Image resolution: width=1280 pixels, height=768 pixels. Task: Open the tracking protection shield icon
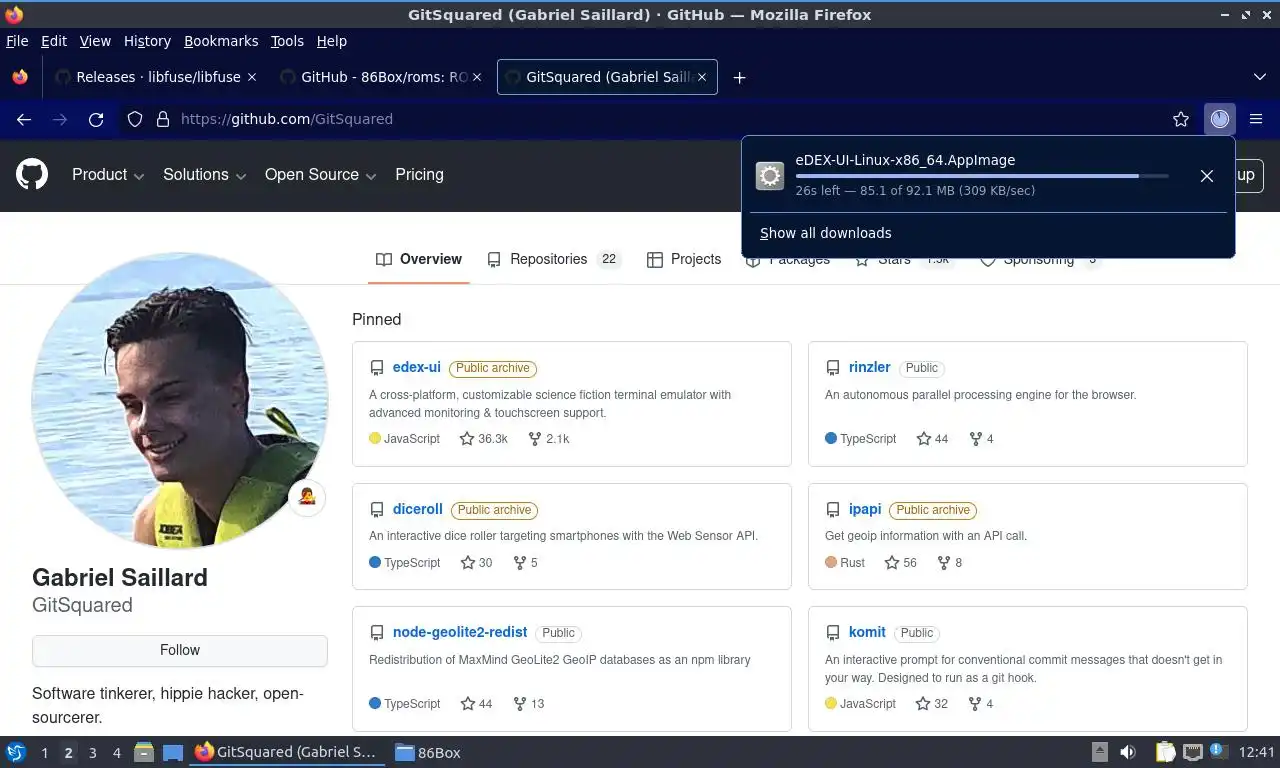tap(135, 119)
